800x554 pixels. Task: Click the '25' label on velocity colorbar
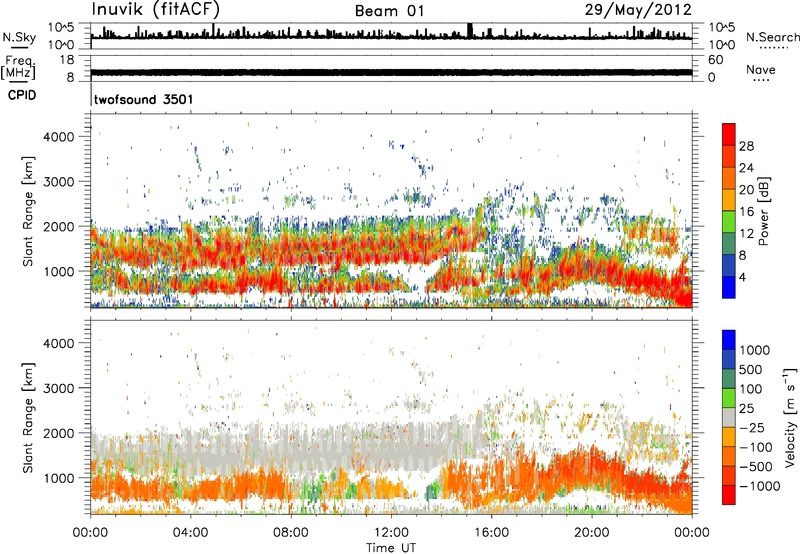click(747, 409)
